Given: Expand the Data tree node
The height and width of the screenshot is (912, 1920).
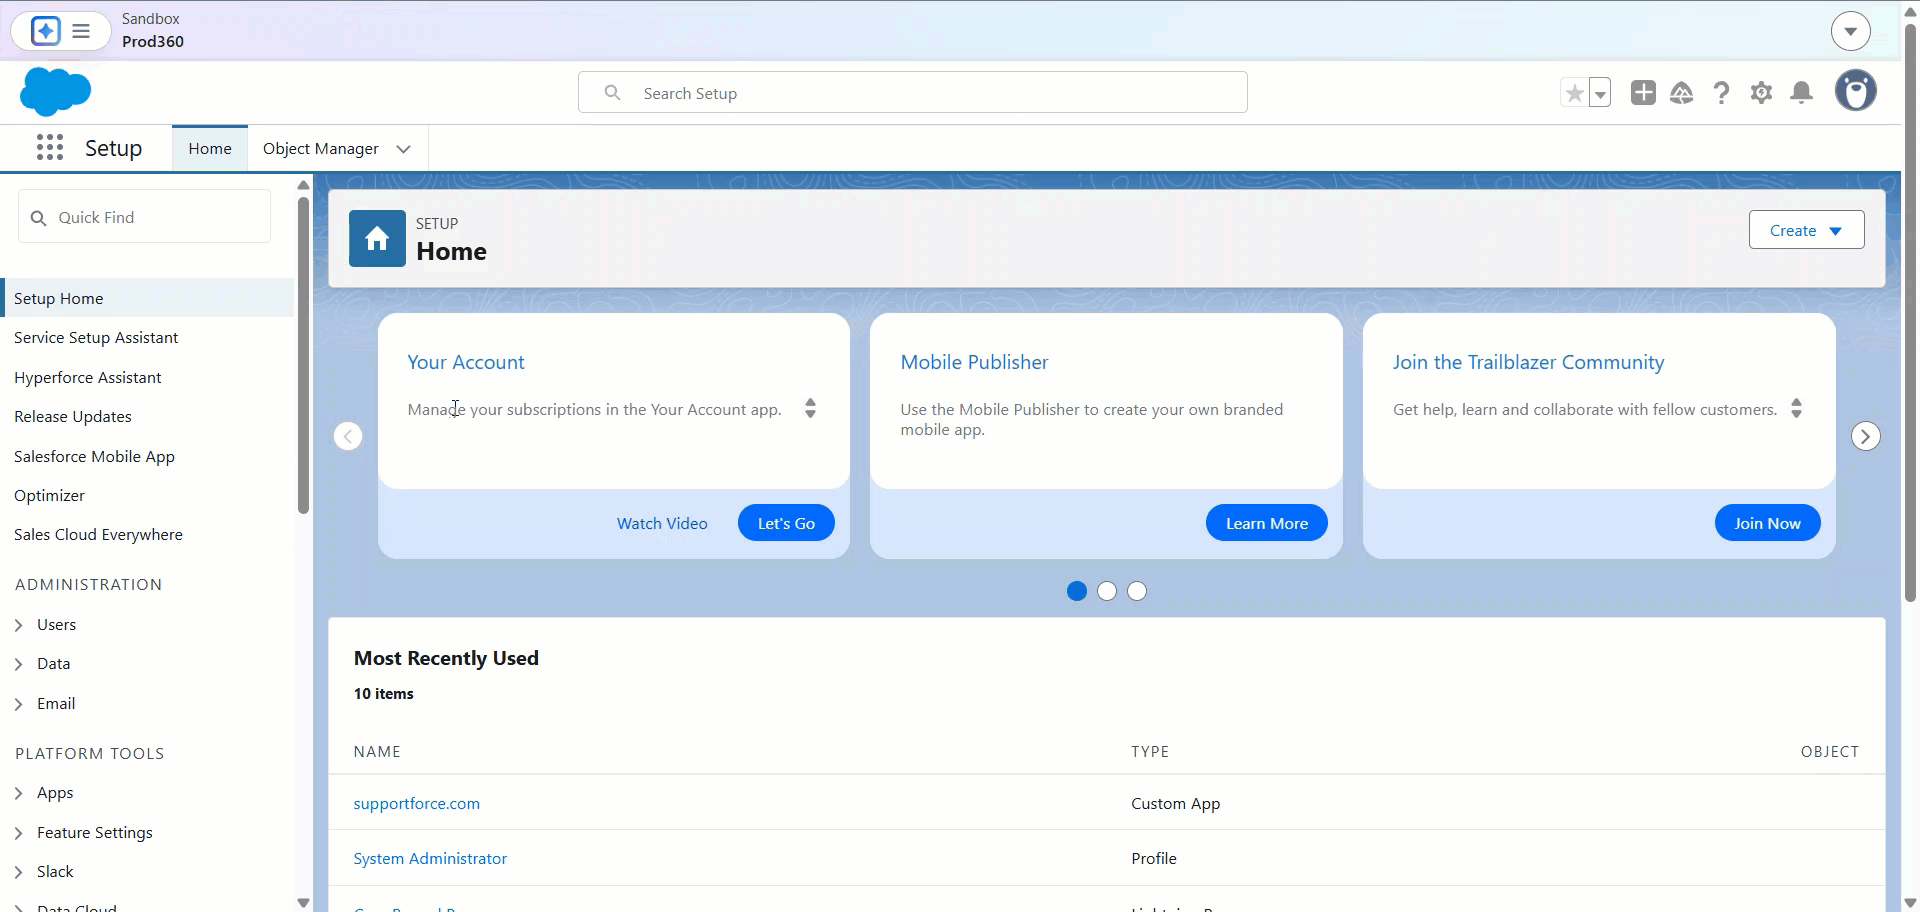Looking at the screenshot, I should click(x=19, y=664).
